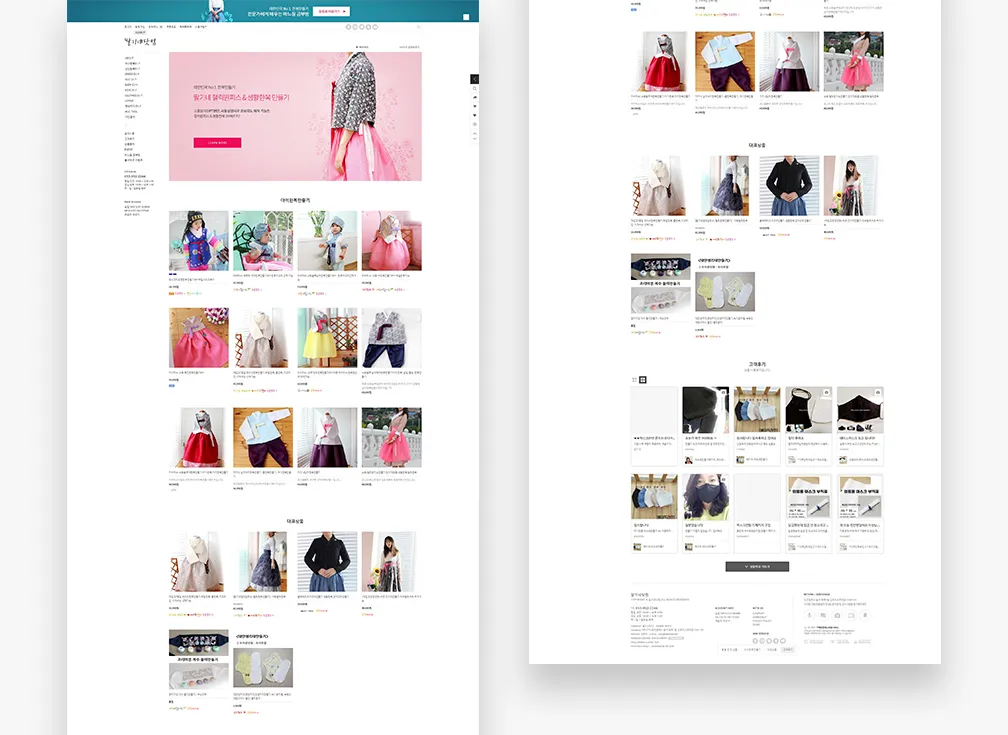Open the purple skirt hanbok on left page
Image resolution: width=1008 pixels, height=735 pixels.
coord(327,437)
